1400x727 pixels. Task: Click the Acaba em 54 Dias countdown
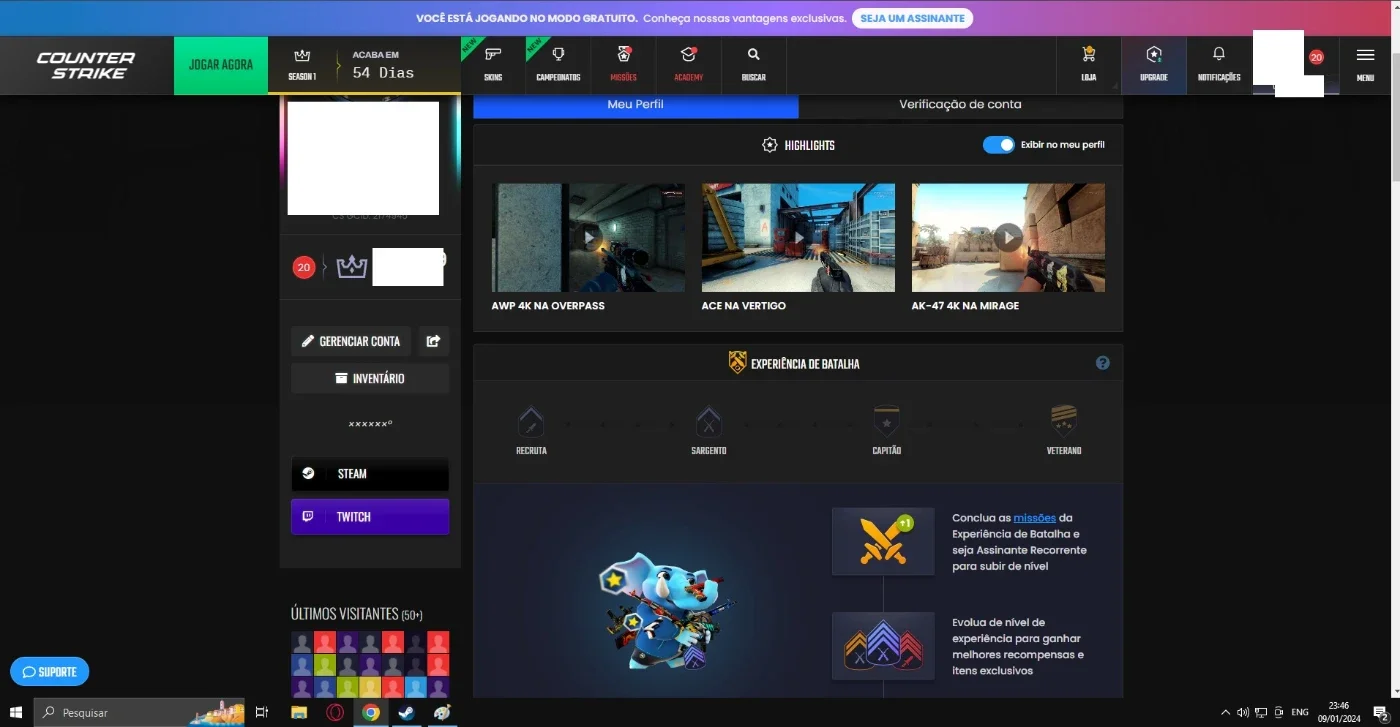tap(383, 65)
